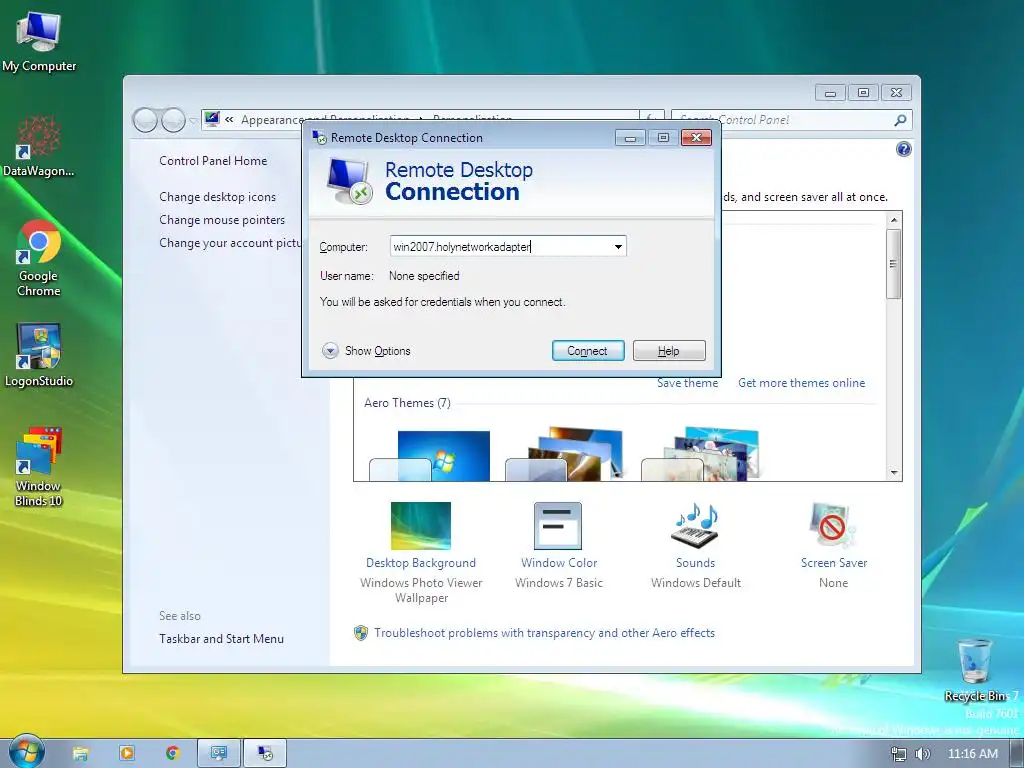Click the themes list scrollbar down arrow

[x=894, y=473]
